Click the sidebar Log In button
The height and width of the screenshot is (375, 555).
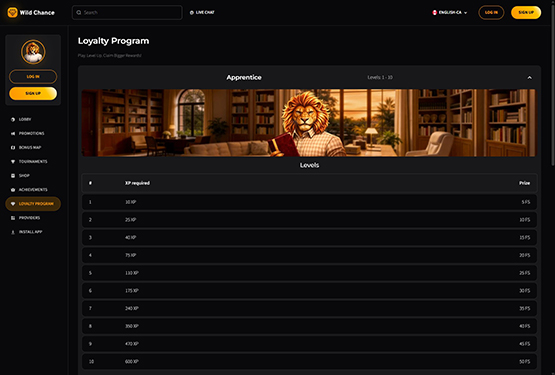click(x=33, y=76)
